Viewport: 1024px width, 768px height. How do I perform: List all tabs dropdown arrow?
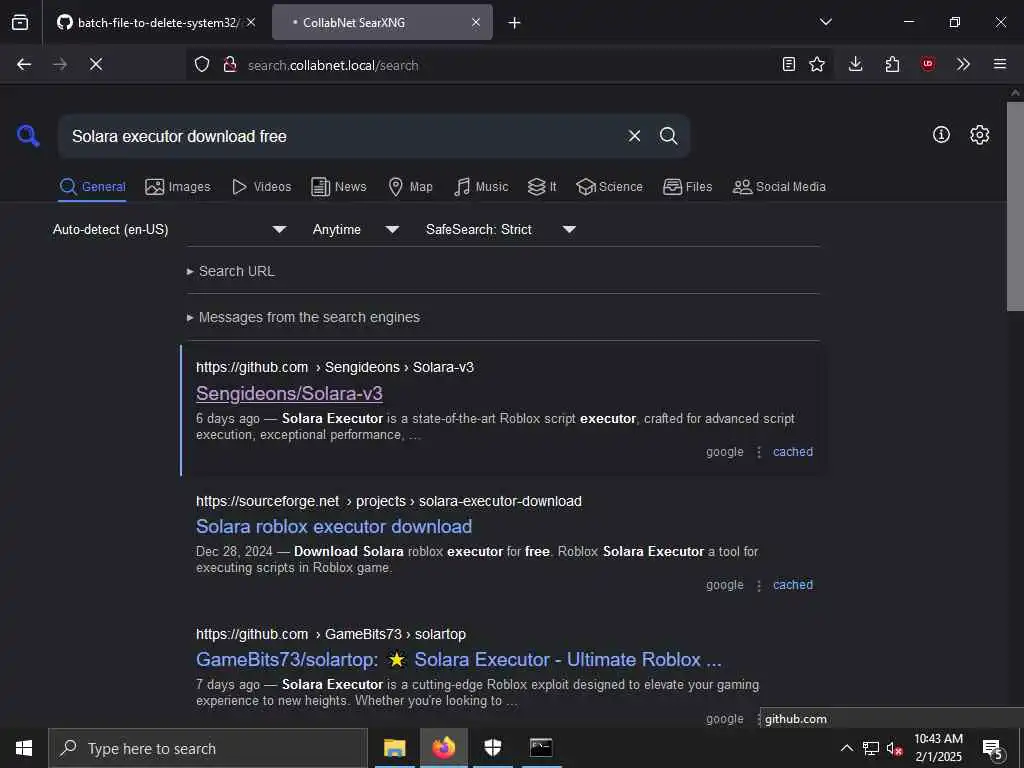(x=826, y=22)
